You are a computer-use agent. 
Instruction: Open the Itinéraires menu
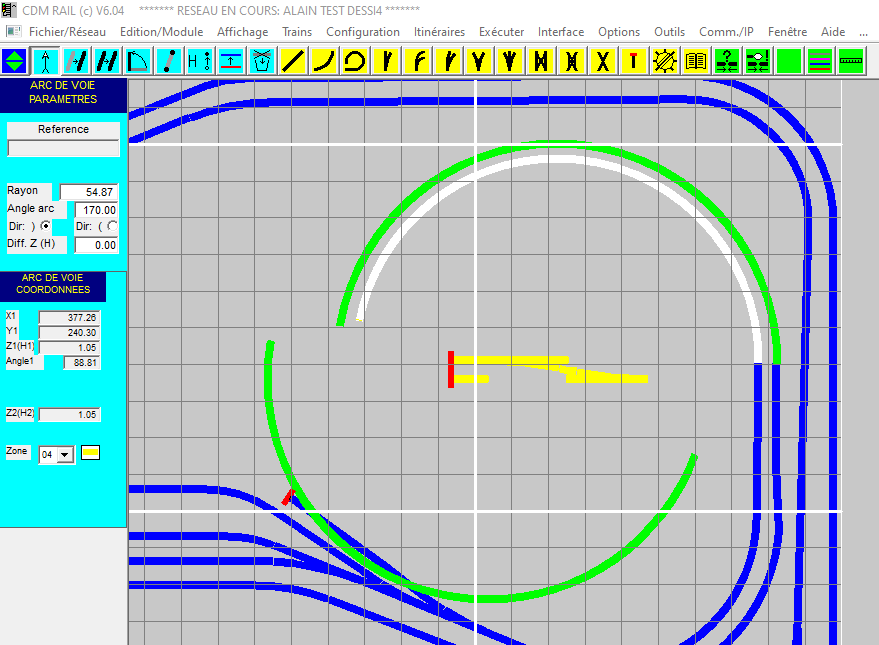(439, 32)
